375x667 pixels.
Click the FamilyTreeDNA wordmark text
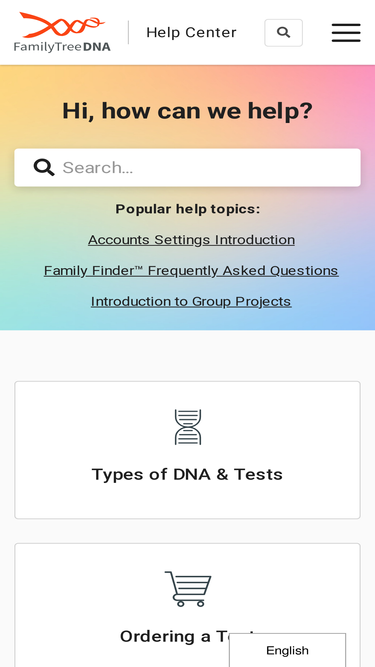(62, 46)
